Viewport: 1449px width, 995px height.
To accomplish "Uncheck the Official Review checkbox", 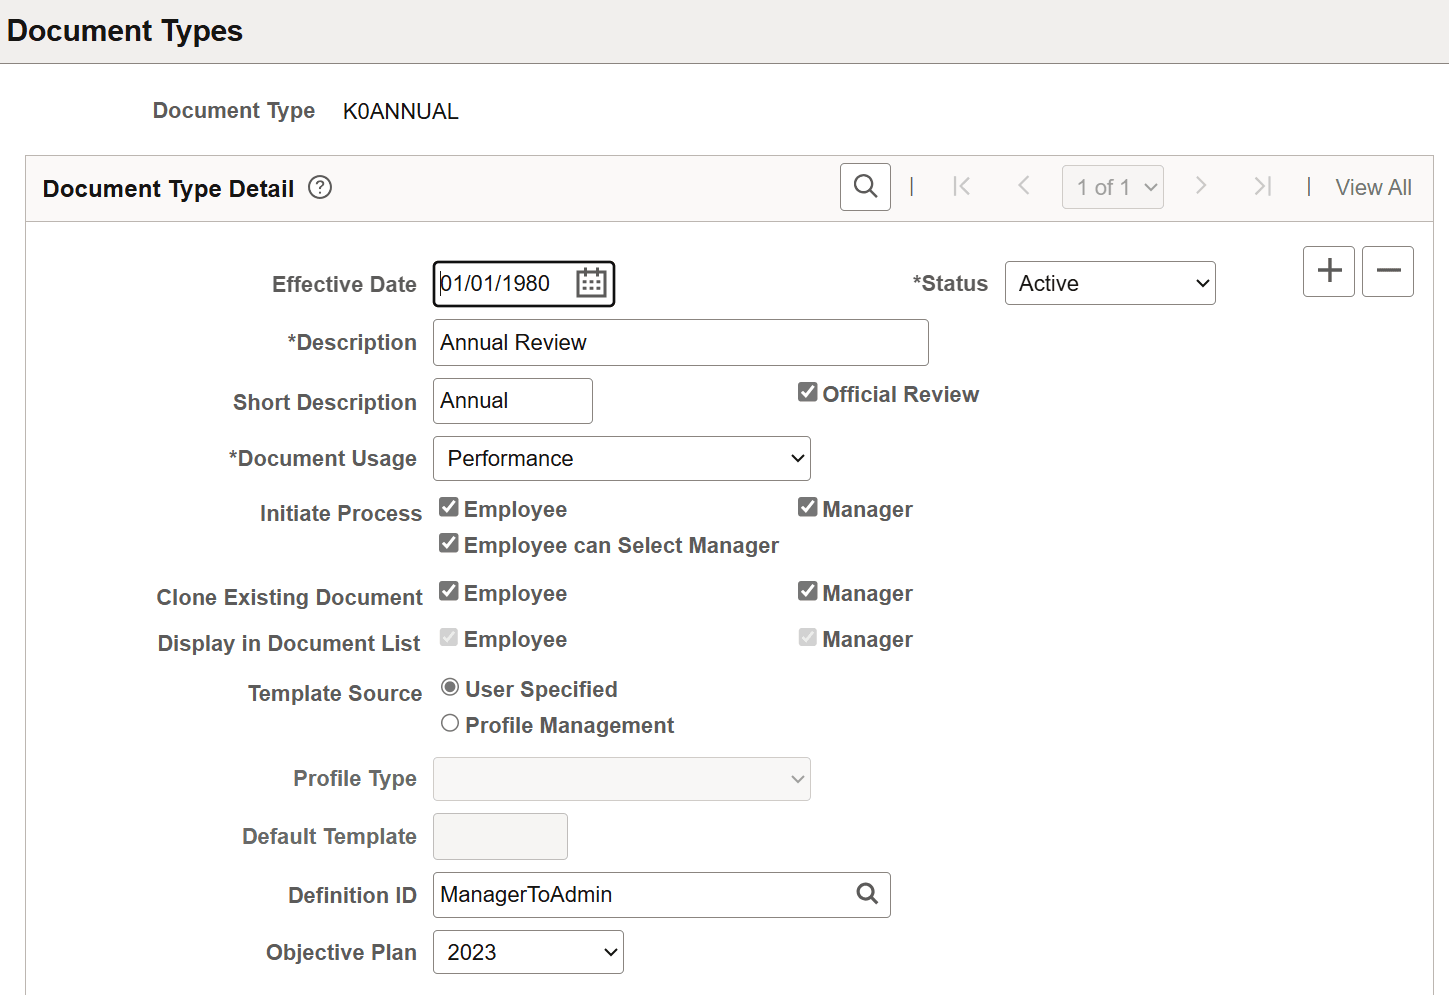I will [x=808, y=393].
